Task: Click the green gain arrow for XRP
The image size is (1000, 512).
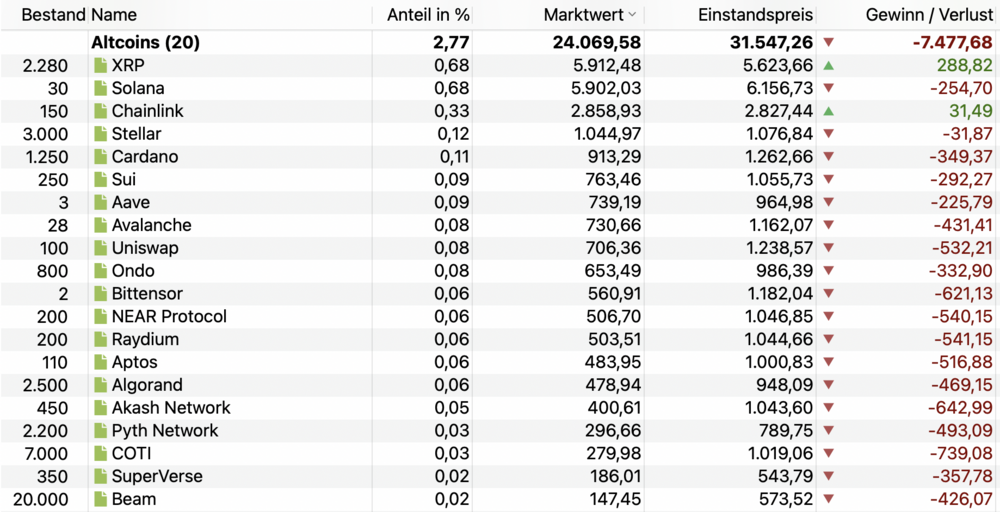Action: (x=828, y=65)
